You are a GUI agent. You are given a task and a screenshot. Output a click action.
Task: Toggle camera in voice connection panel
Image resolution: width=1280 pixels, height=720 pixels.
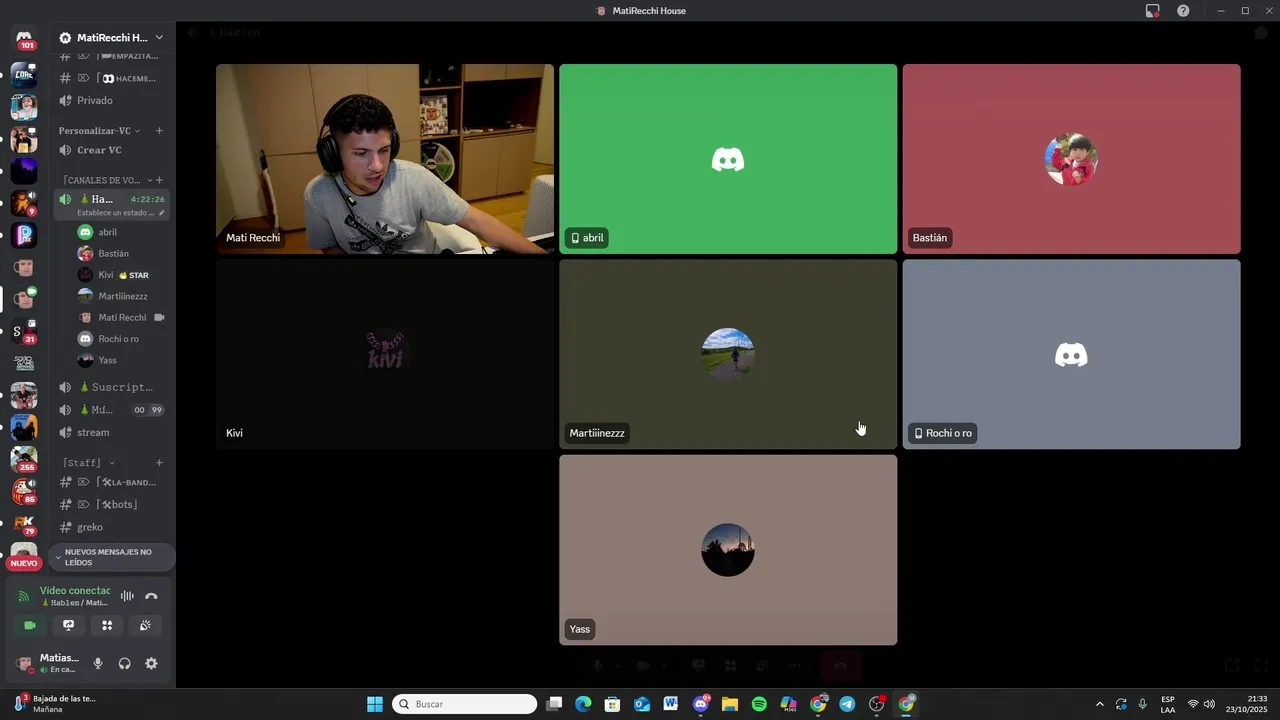coord(30,625)
